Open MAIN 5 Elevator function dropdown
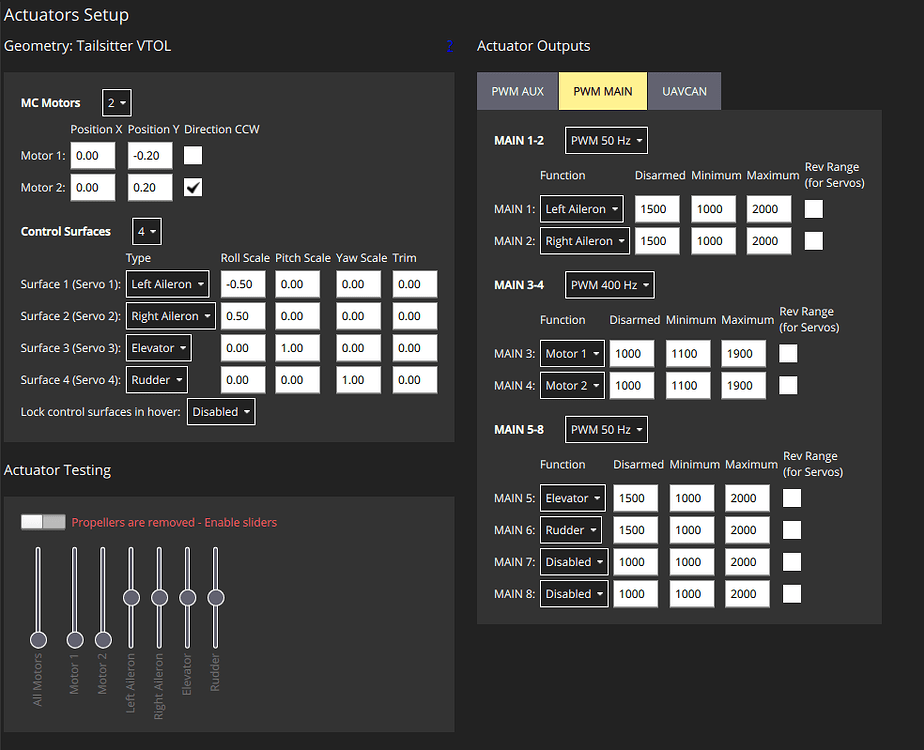 pos(573,498)
